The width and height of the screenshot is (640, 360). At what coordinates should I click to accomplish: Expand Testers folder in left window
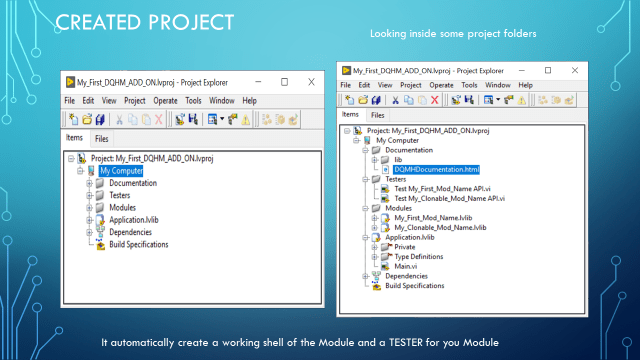point(89,196)
